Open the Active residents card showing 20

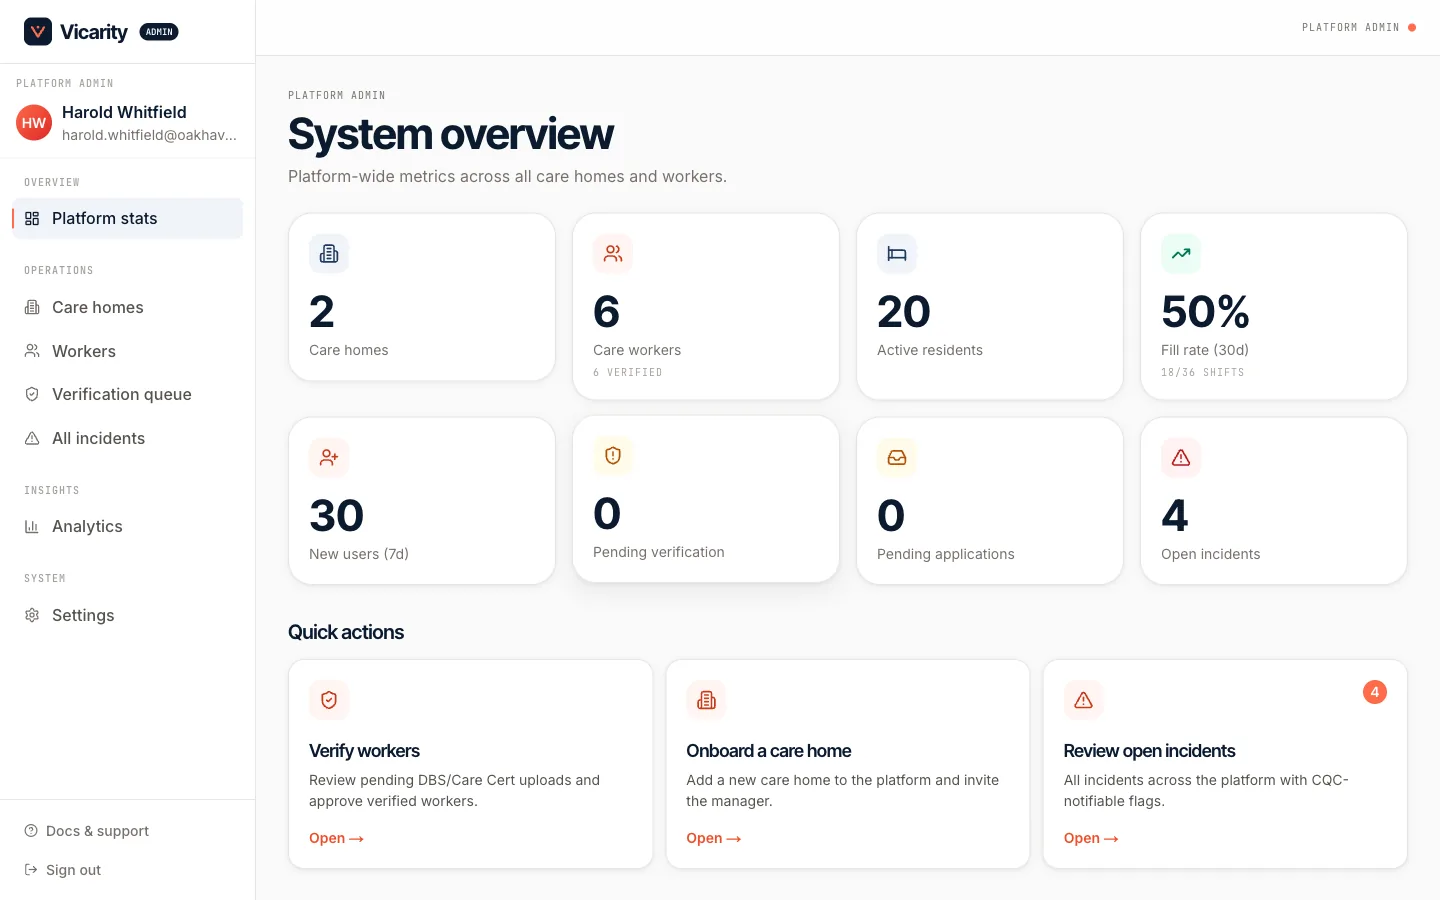(990, 307)
